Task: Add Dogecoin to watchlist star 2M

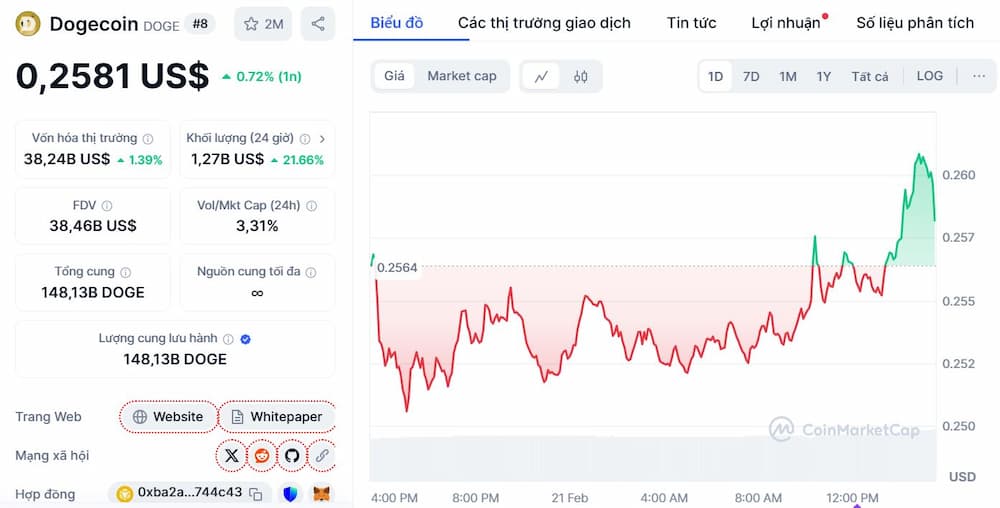Action: pyautogui.click(x=263, y=23)
